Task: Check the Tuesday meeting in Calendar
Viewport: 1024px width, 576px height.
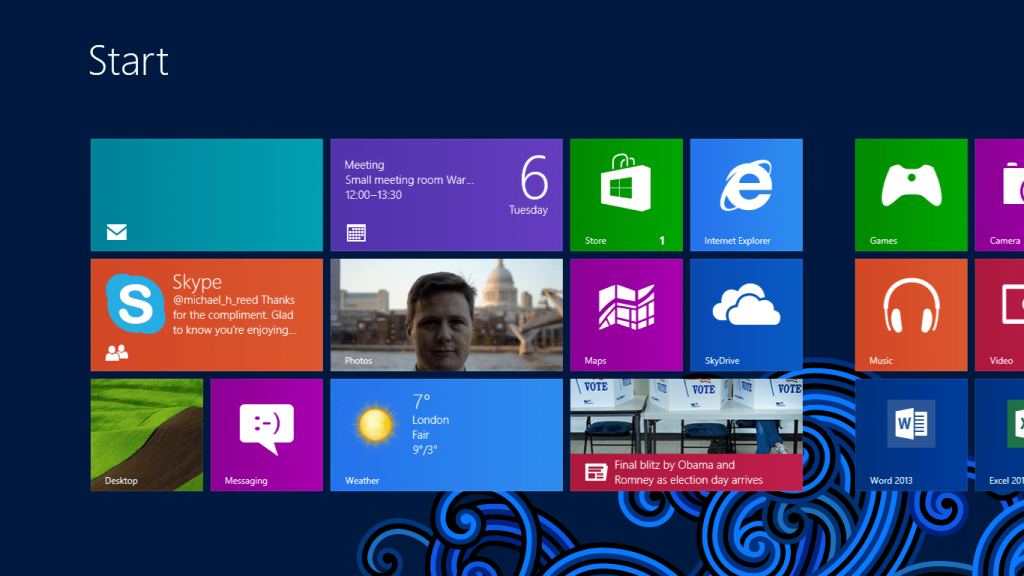Action: point(446,195)
